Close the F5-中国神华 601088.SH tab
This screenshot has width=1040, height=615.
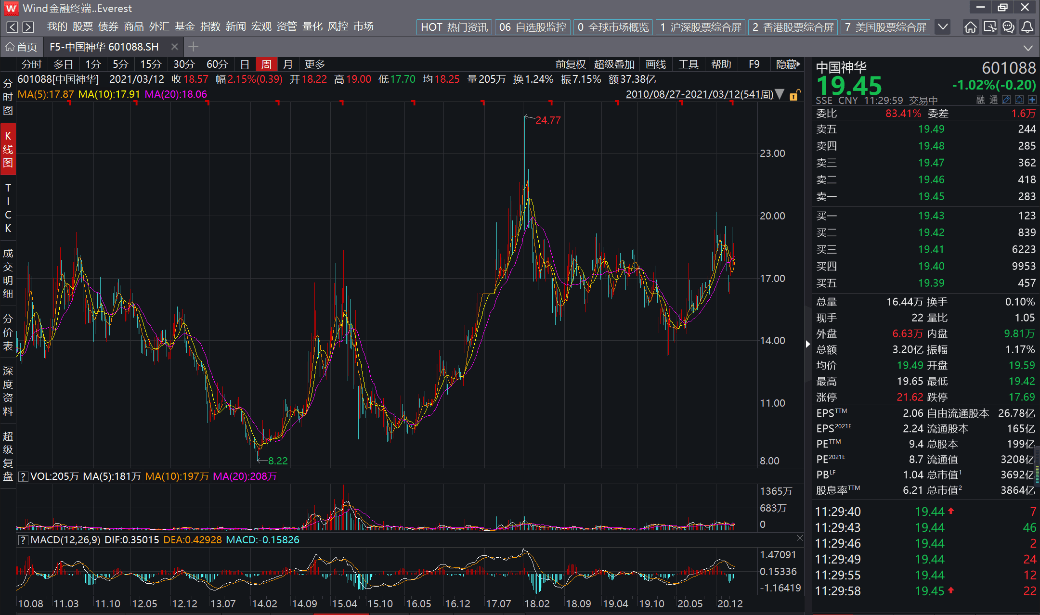174,46
